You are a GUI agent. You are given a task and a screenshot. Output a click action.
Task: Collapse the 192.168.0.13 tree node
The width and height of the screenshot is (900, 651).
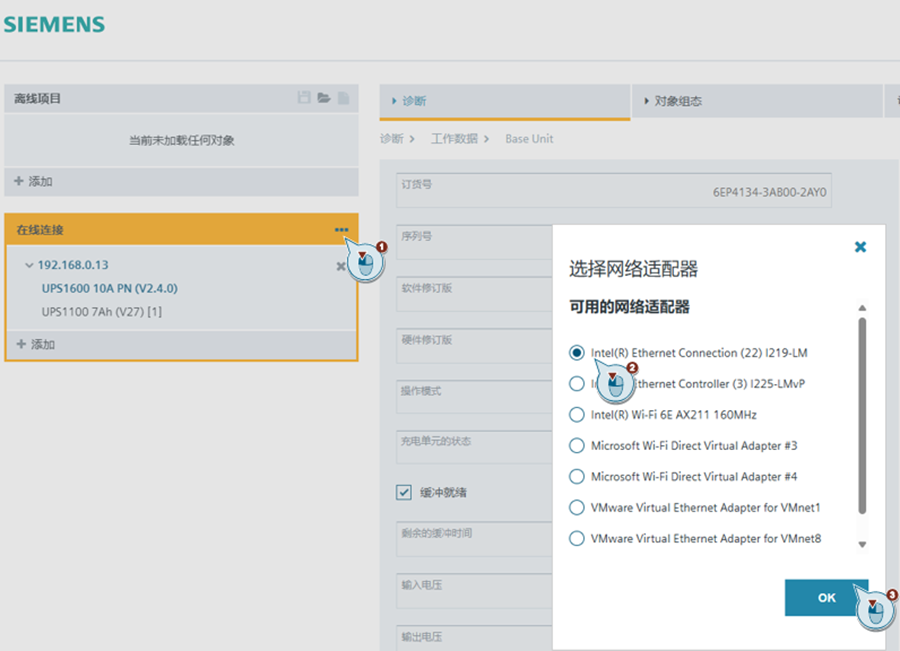click(29, 265)
